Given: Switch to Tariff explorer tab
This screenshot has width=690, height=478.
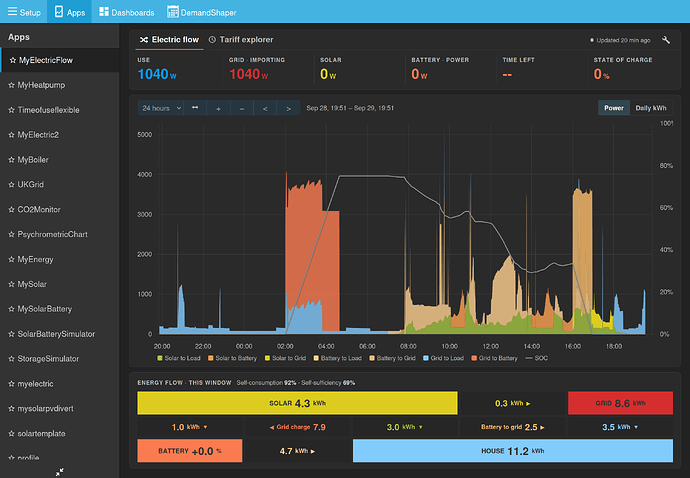Looking at the screenshot, I should coord(241,40).
